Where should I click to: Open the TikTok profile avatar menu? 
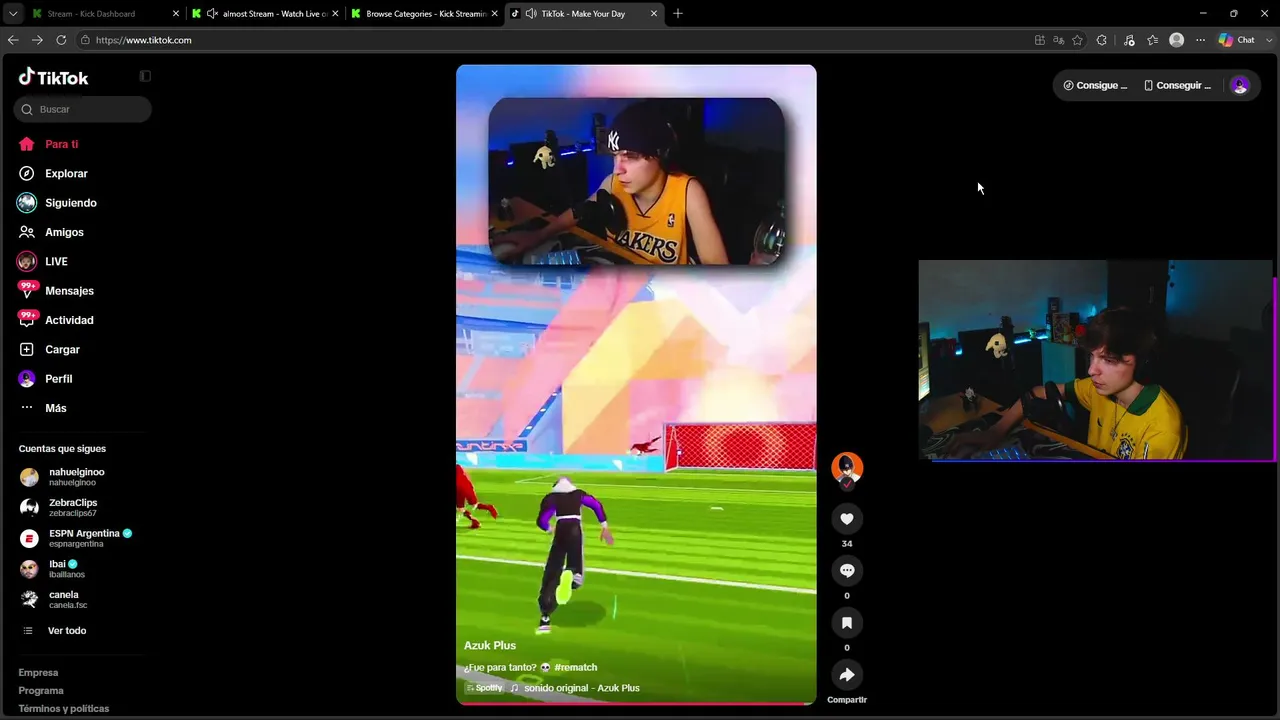(1240, 86)
